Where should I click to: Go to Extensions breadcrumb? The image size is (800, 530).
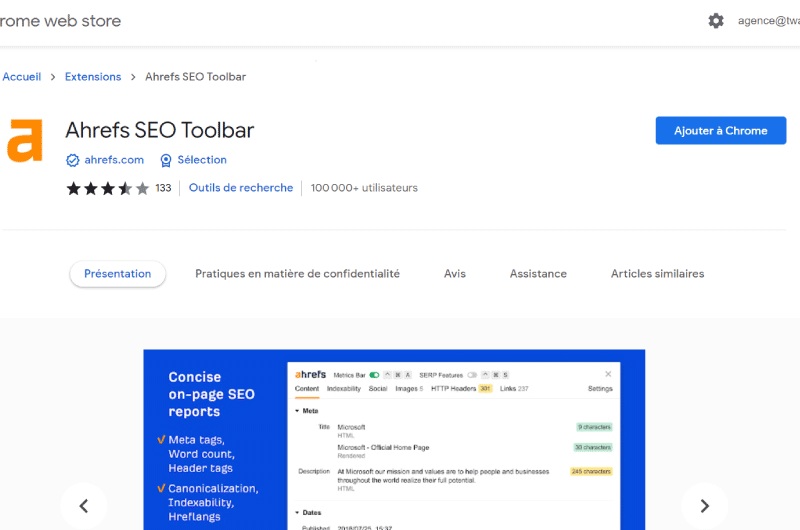93,77
